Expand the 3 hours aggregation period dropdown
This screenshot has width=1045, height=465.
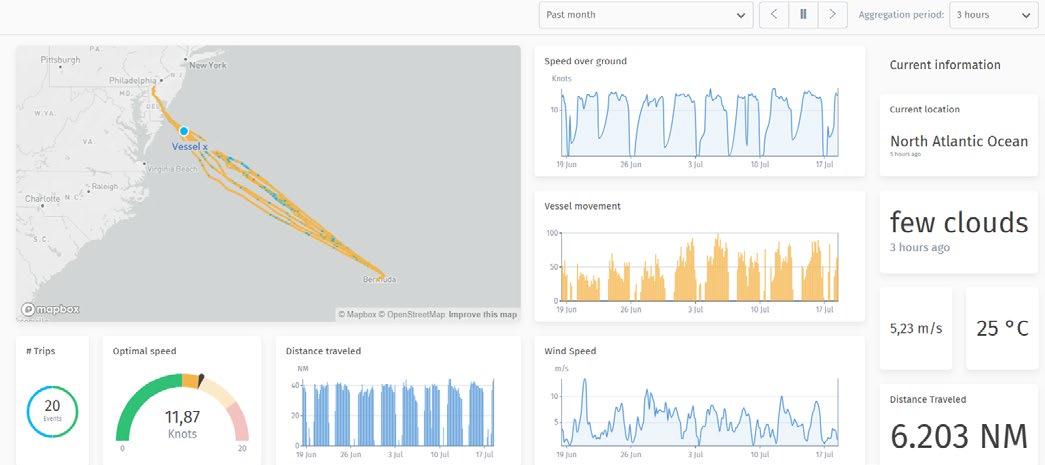(993, 15)
